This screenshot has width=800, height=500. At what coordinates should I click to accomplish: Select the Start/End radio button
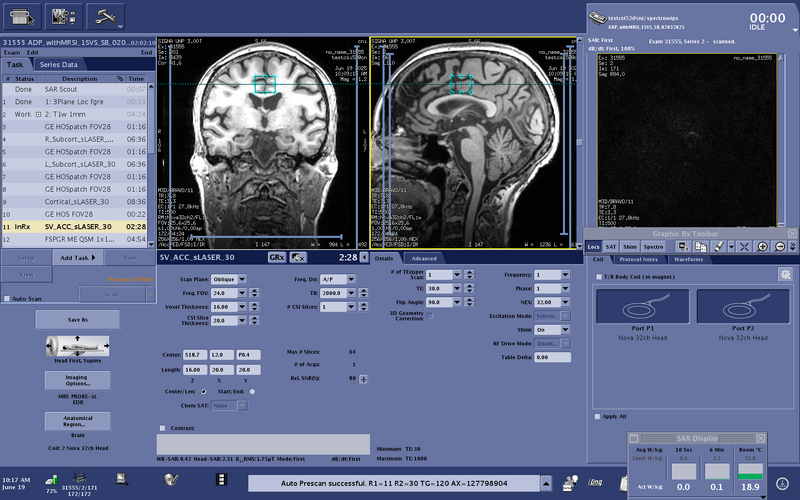click(x=252, y=391)
